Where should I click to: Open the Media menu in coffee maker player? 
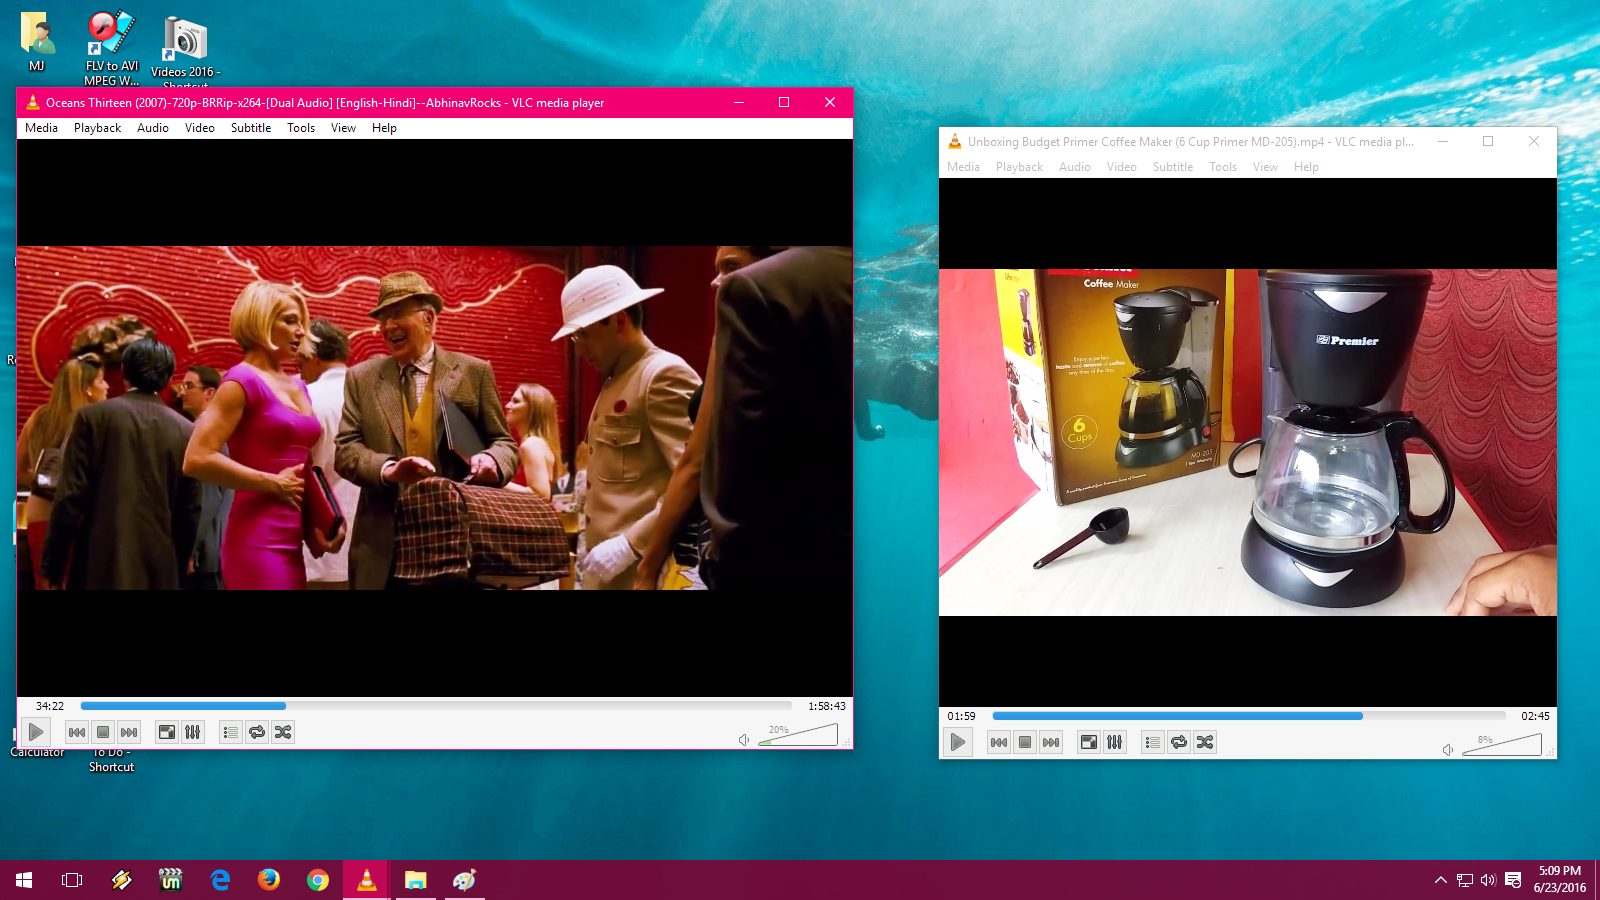click(x=962, y=167)
